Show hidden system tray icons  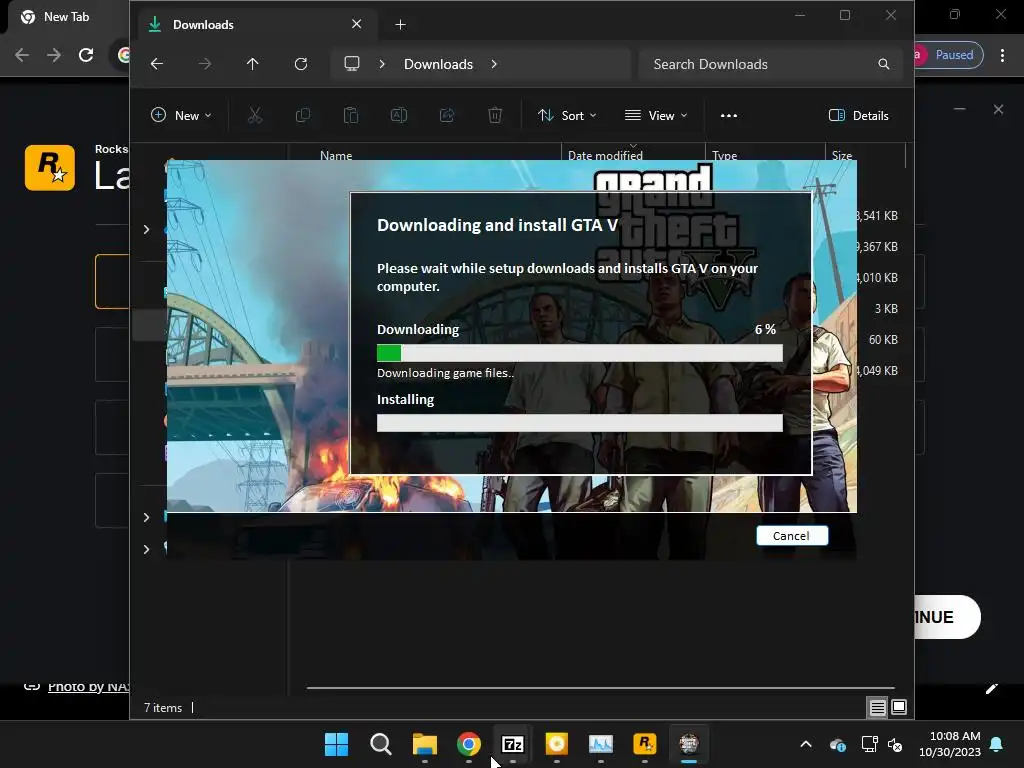(806, 744)
